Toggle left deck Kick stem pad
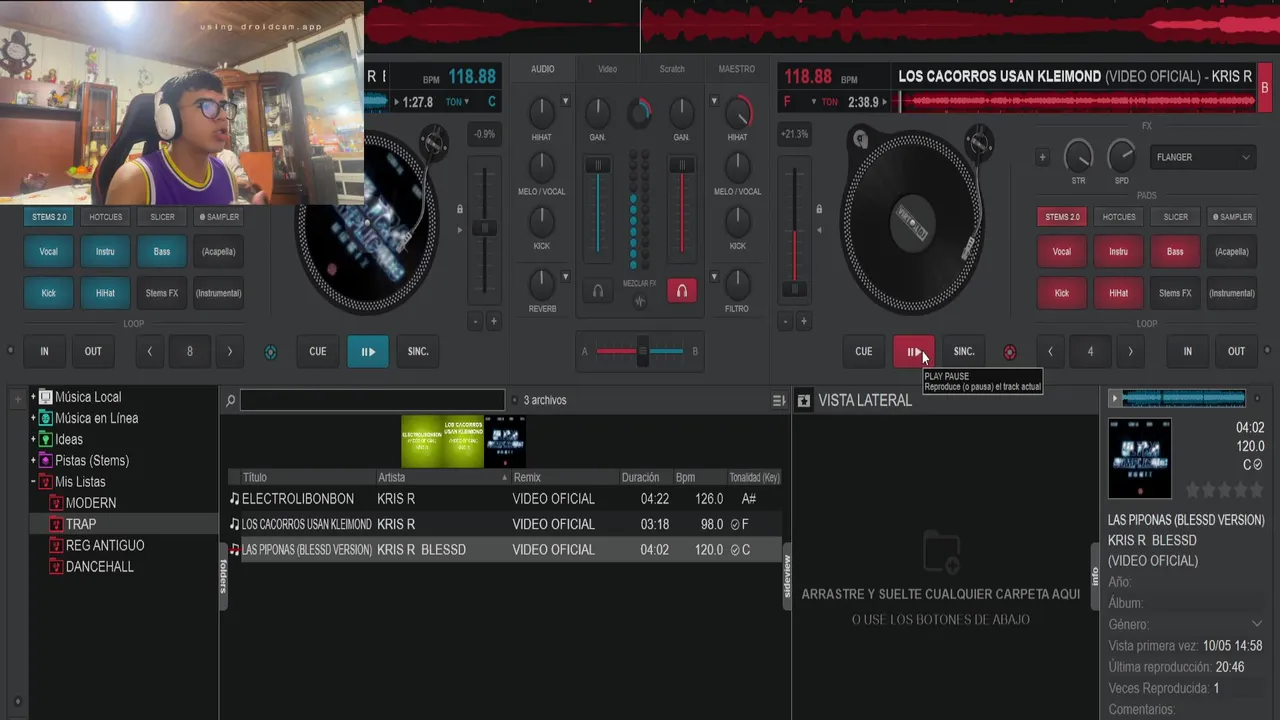1280x720 pixels. point(48,293)
